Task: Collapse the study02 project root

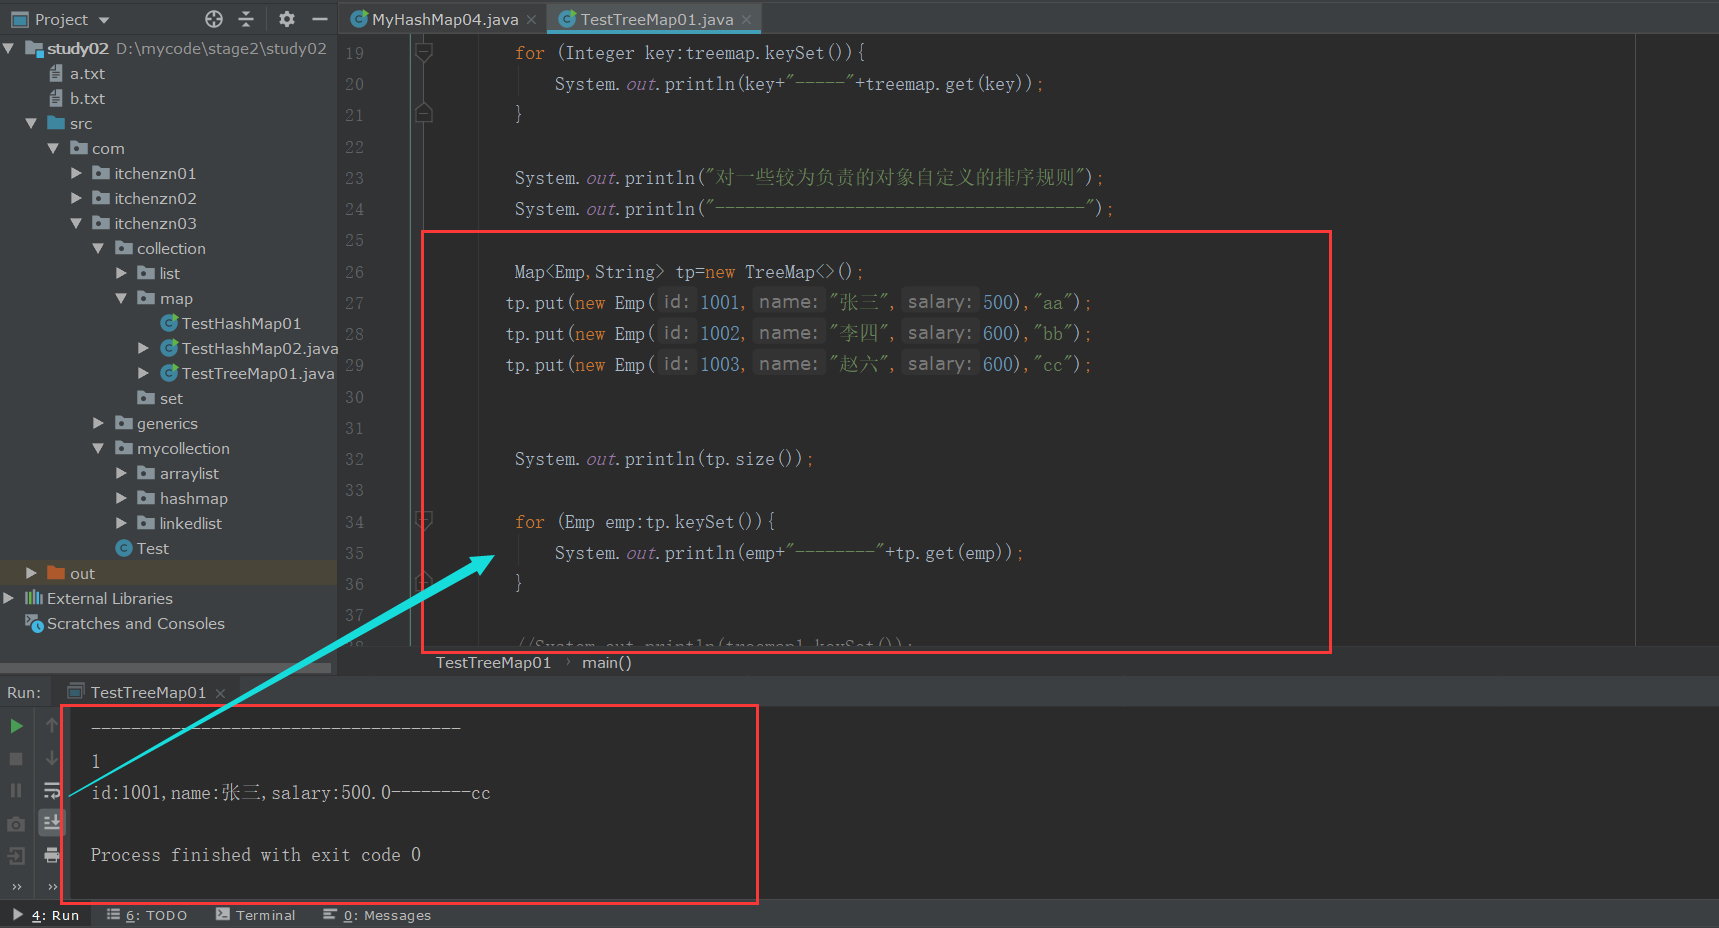Action: point(9,48)
